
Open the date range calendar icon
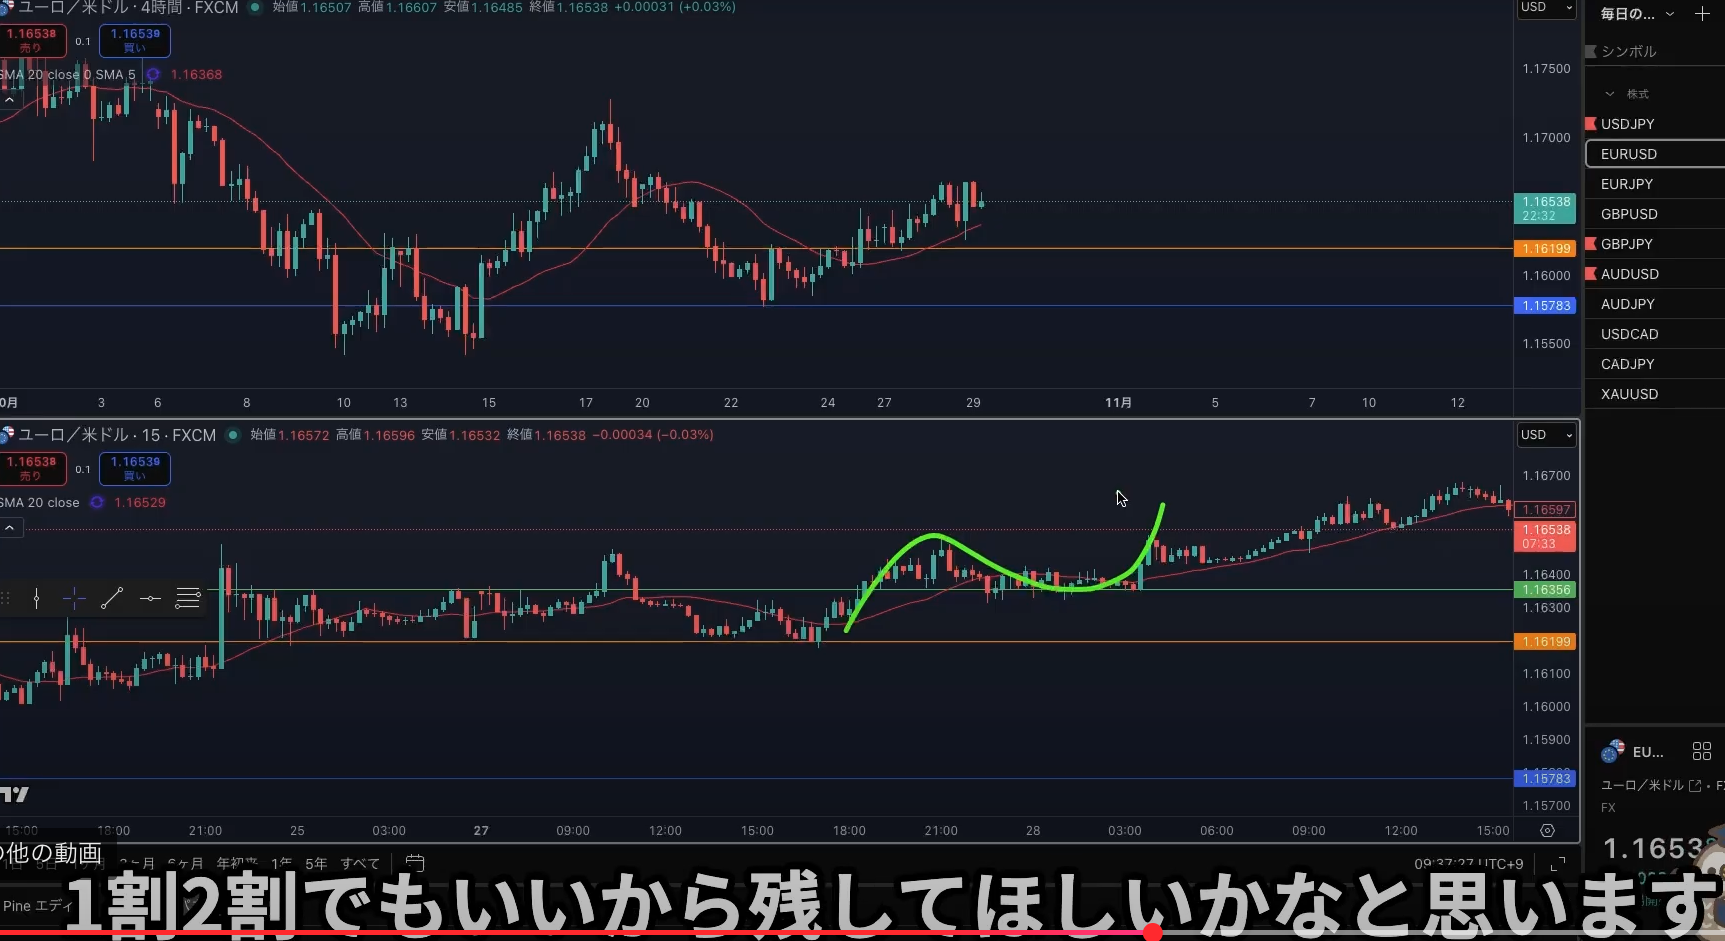point(415,863)
